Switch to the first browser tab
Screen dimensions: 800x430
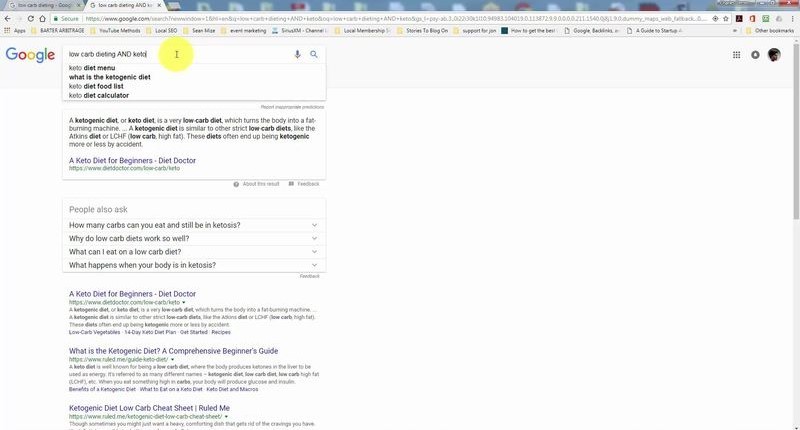tap(45, 5)
